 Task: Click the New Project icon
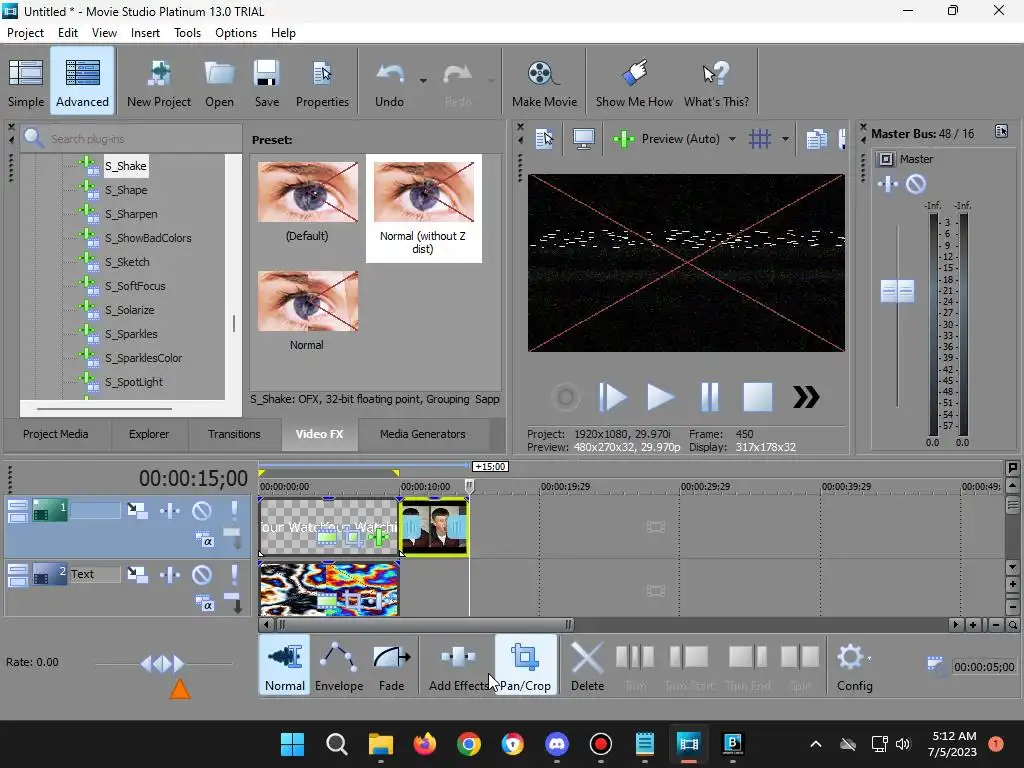click(x=159, y=82)
